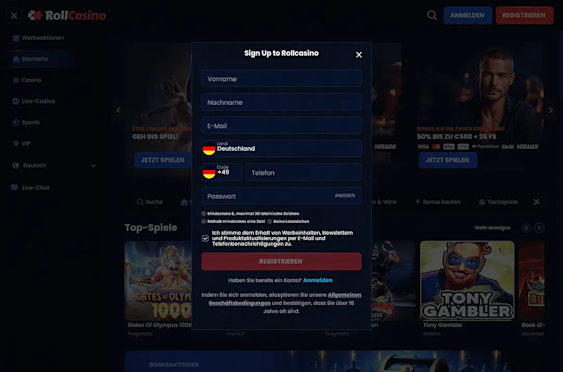563x372 pixels.
Task: Open the search magnifier in the header
Action: point(432,15)
